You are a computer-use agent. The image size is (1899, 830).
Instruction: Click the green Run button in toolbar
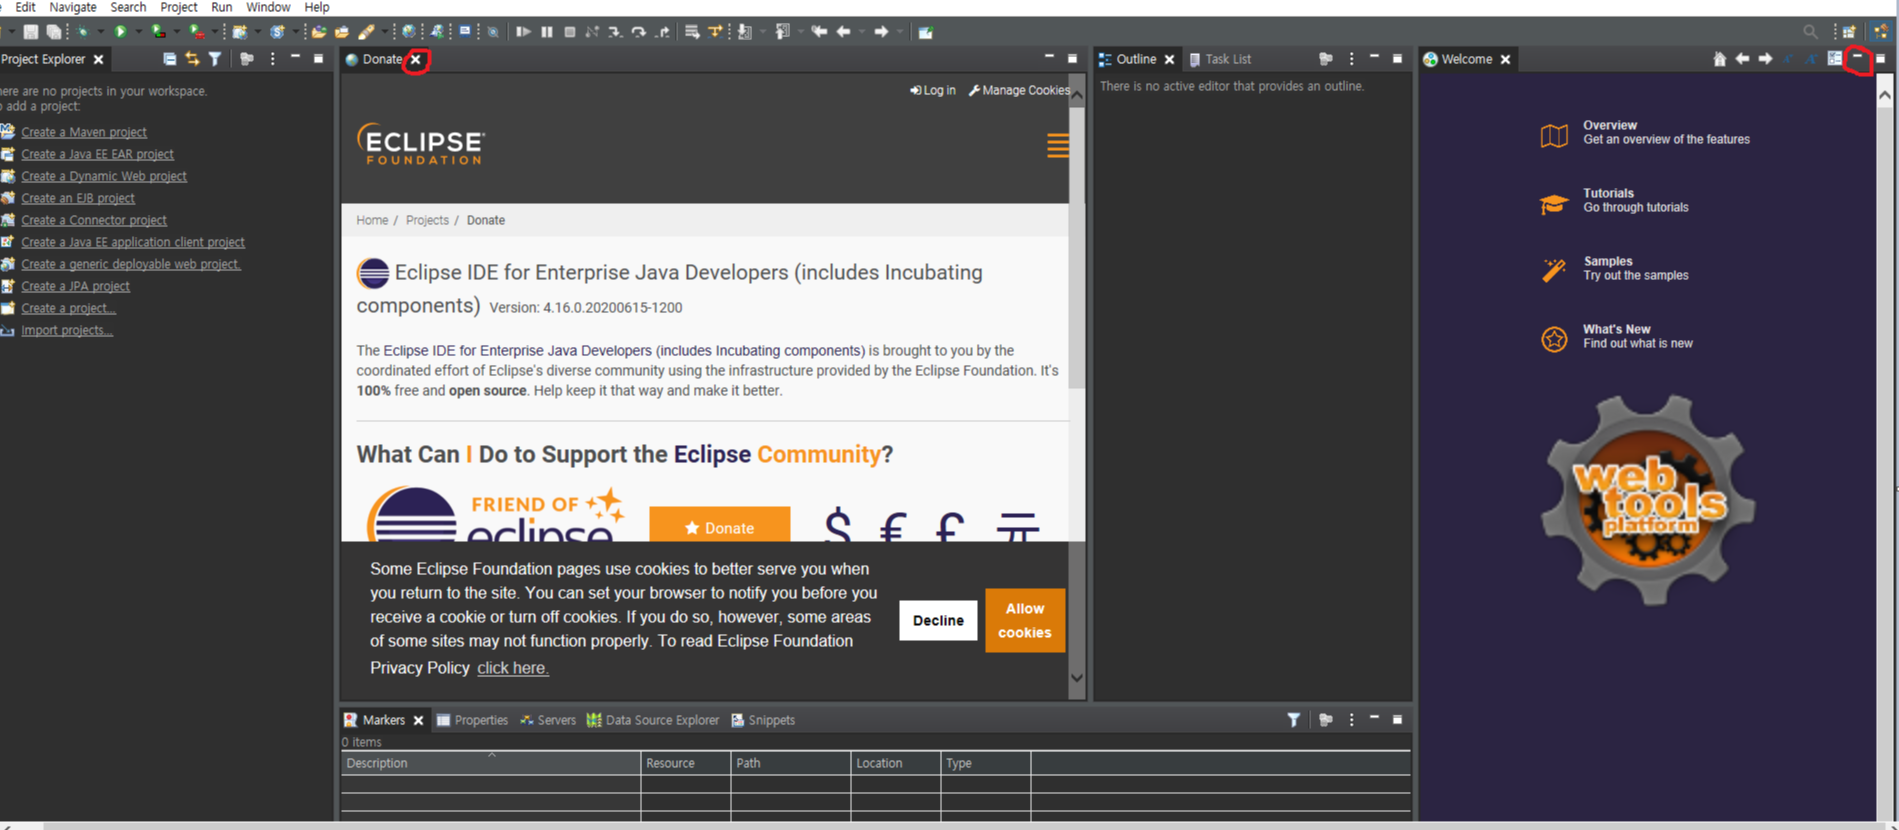click(120, 32)
